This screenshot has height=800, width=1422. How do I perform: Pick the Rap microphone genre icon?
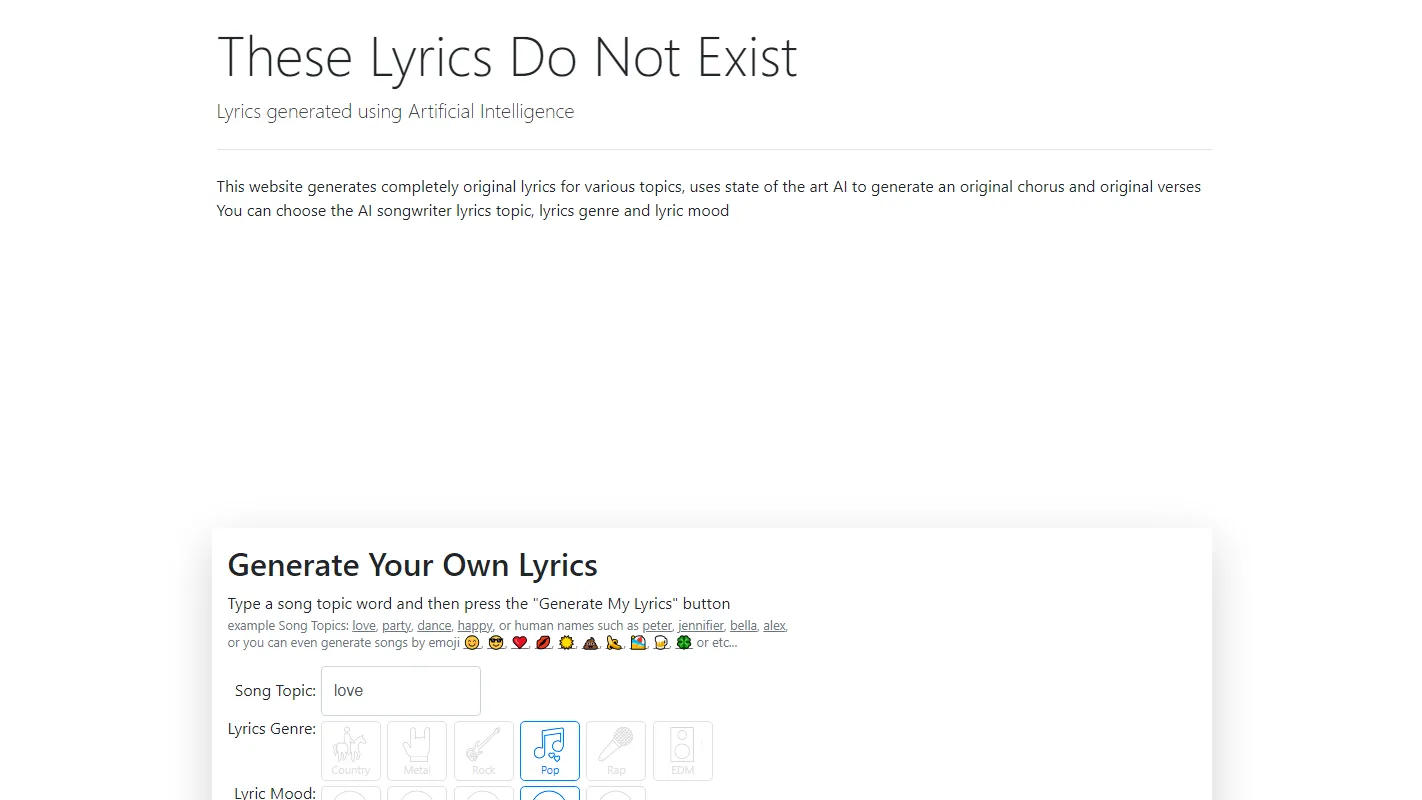click(x=616, y=751)
